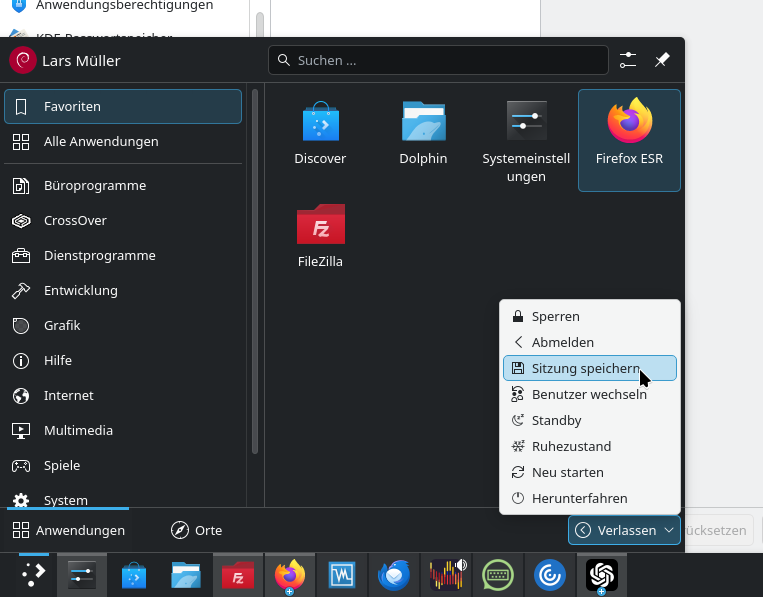Click the ChatGPT icon in the taskbar
The image size is (763, 597).
coord(601,575)
